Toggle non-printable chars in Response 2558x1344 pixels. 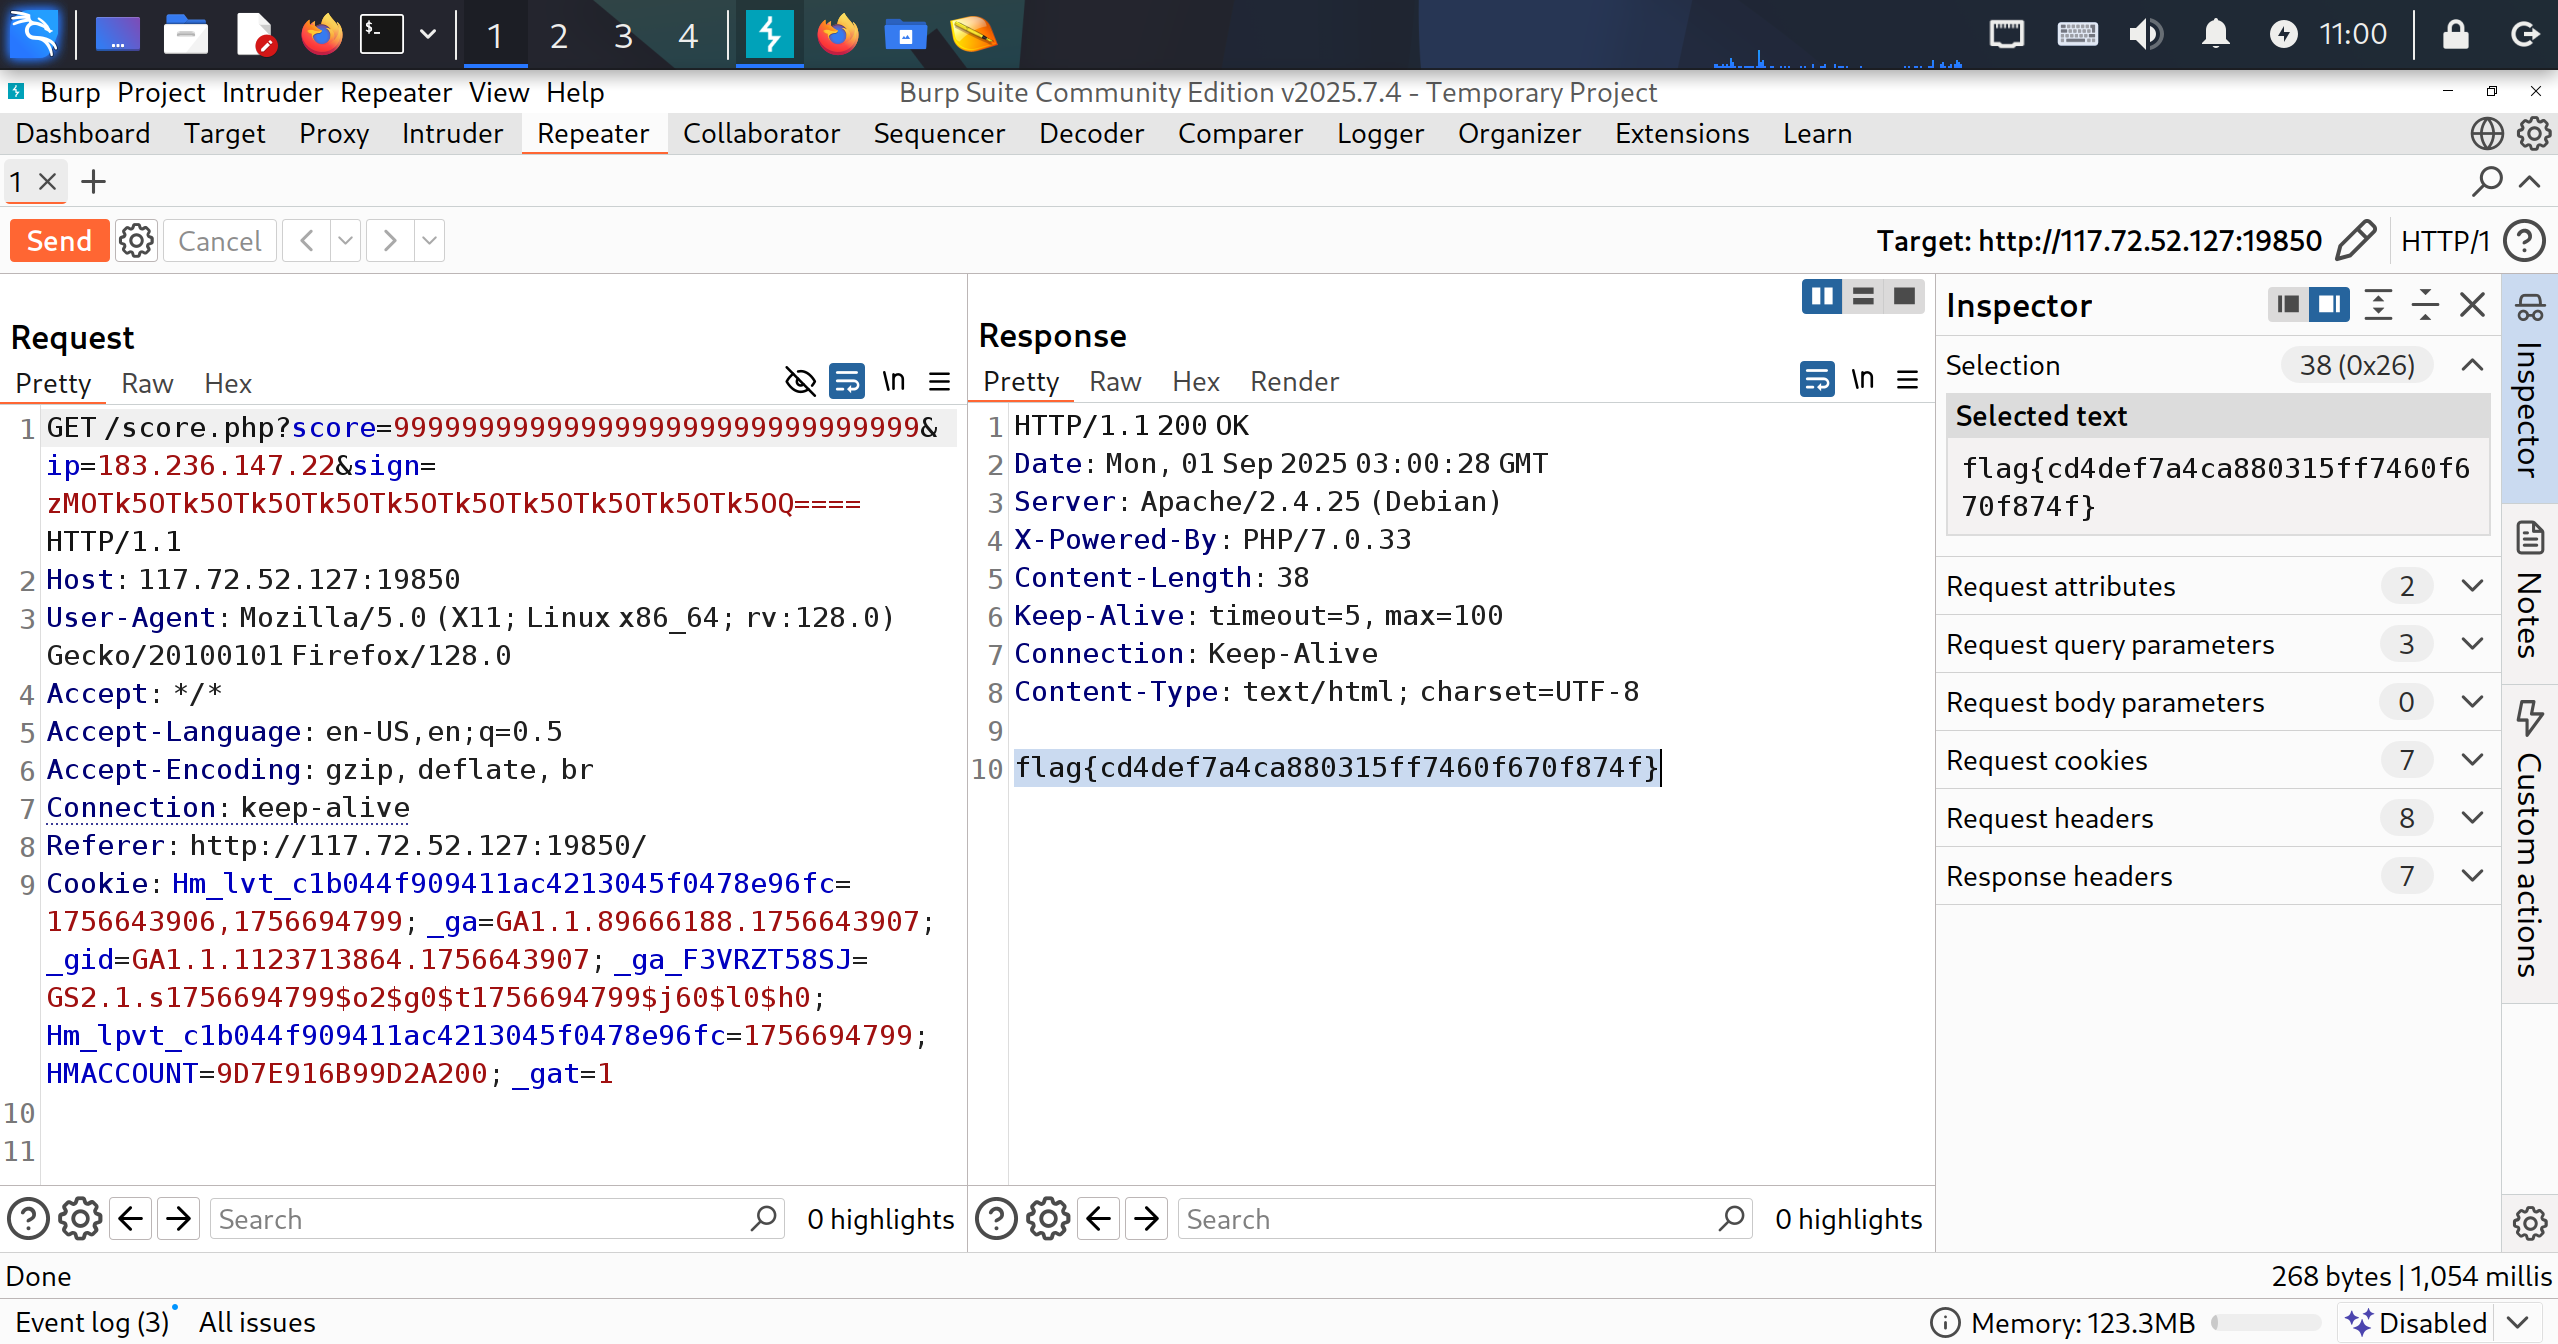point(1862,379)
